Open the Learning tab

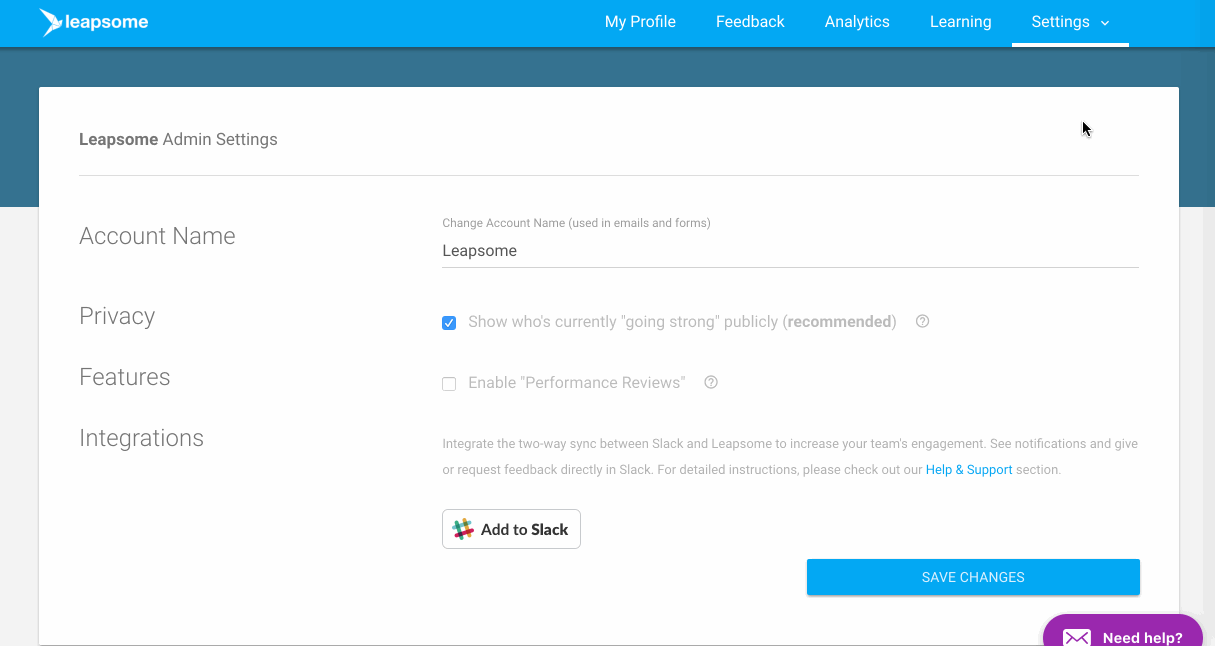(961, 22)
